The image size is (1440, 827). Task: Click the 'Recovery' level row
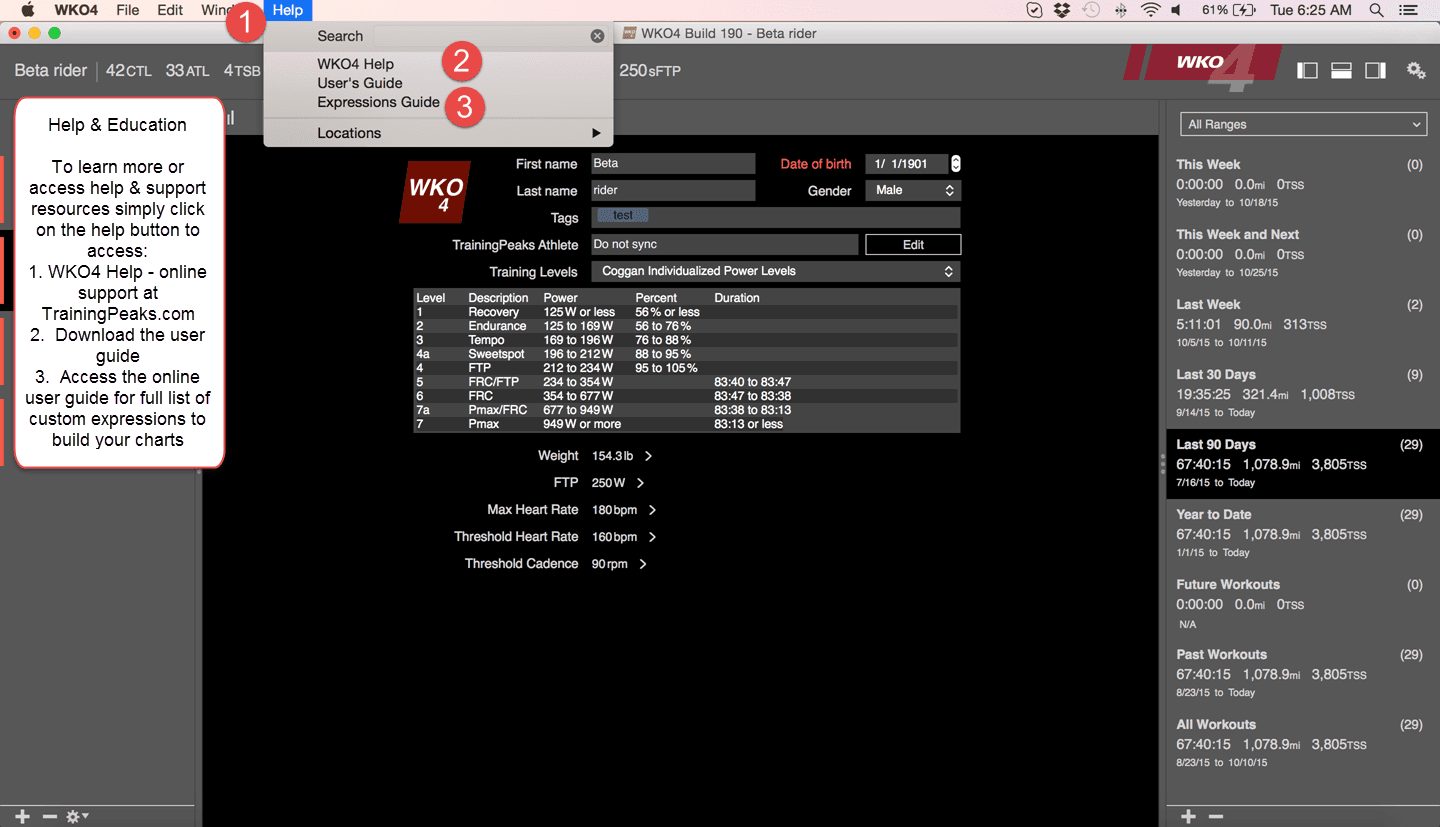pyautogui.click(x=686, y=312)
